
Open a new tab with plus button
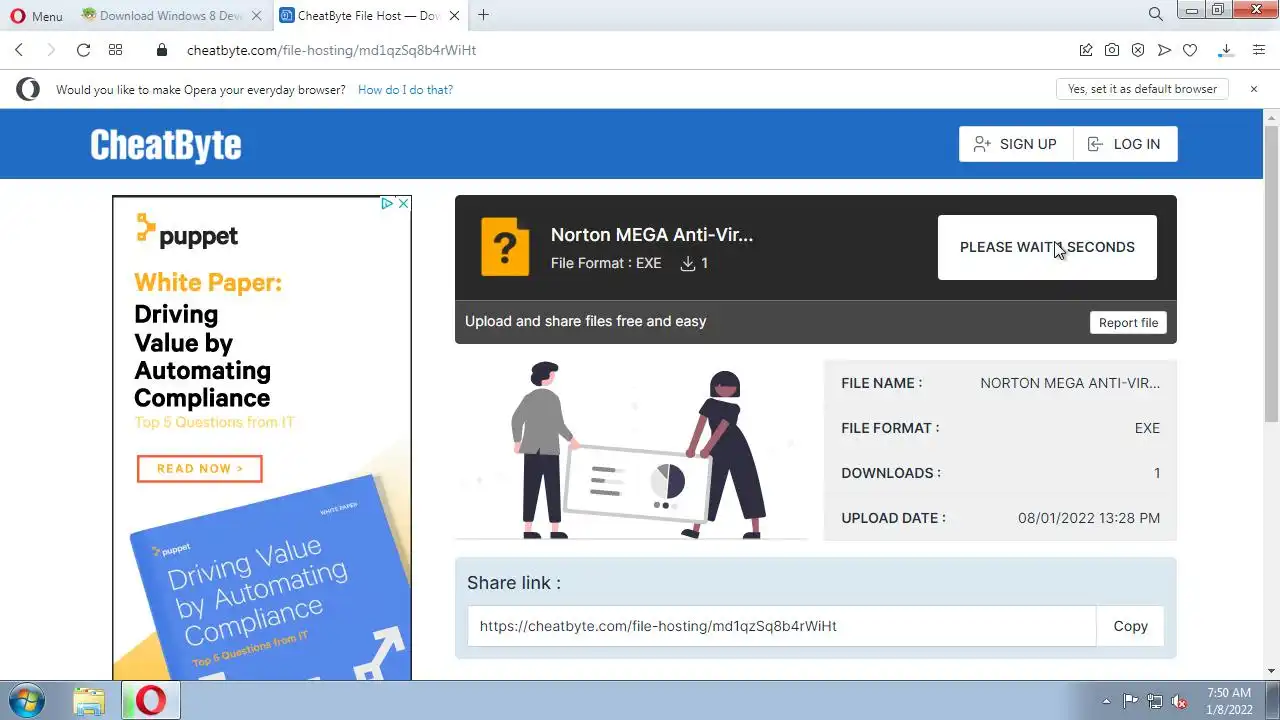[x=484, y=15]
